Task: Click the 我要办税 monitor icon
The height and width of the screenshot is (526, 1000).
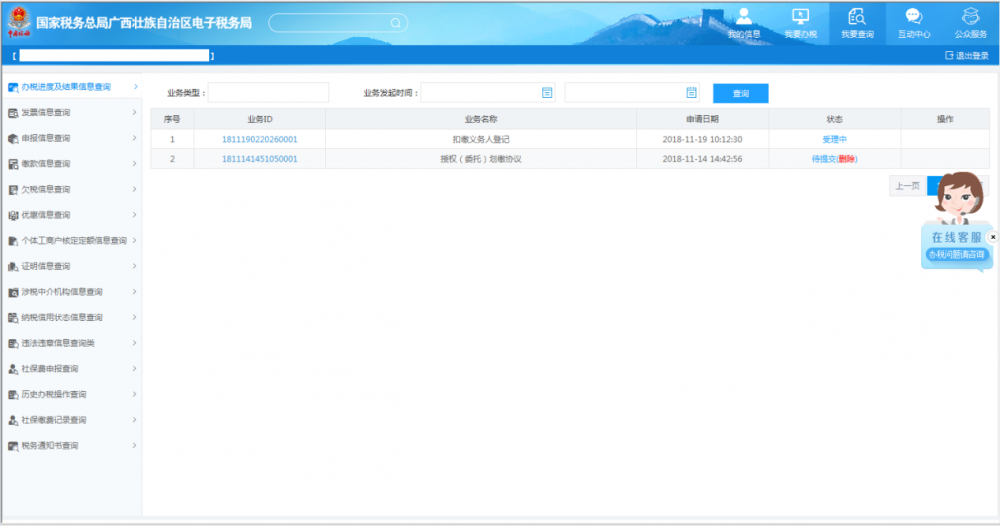Action: [x=800, y=16]
